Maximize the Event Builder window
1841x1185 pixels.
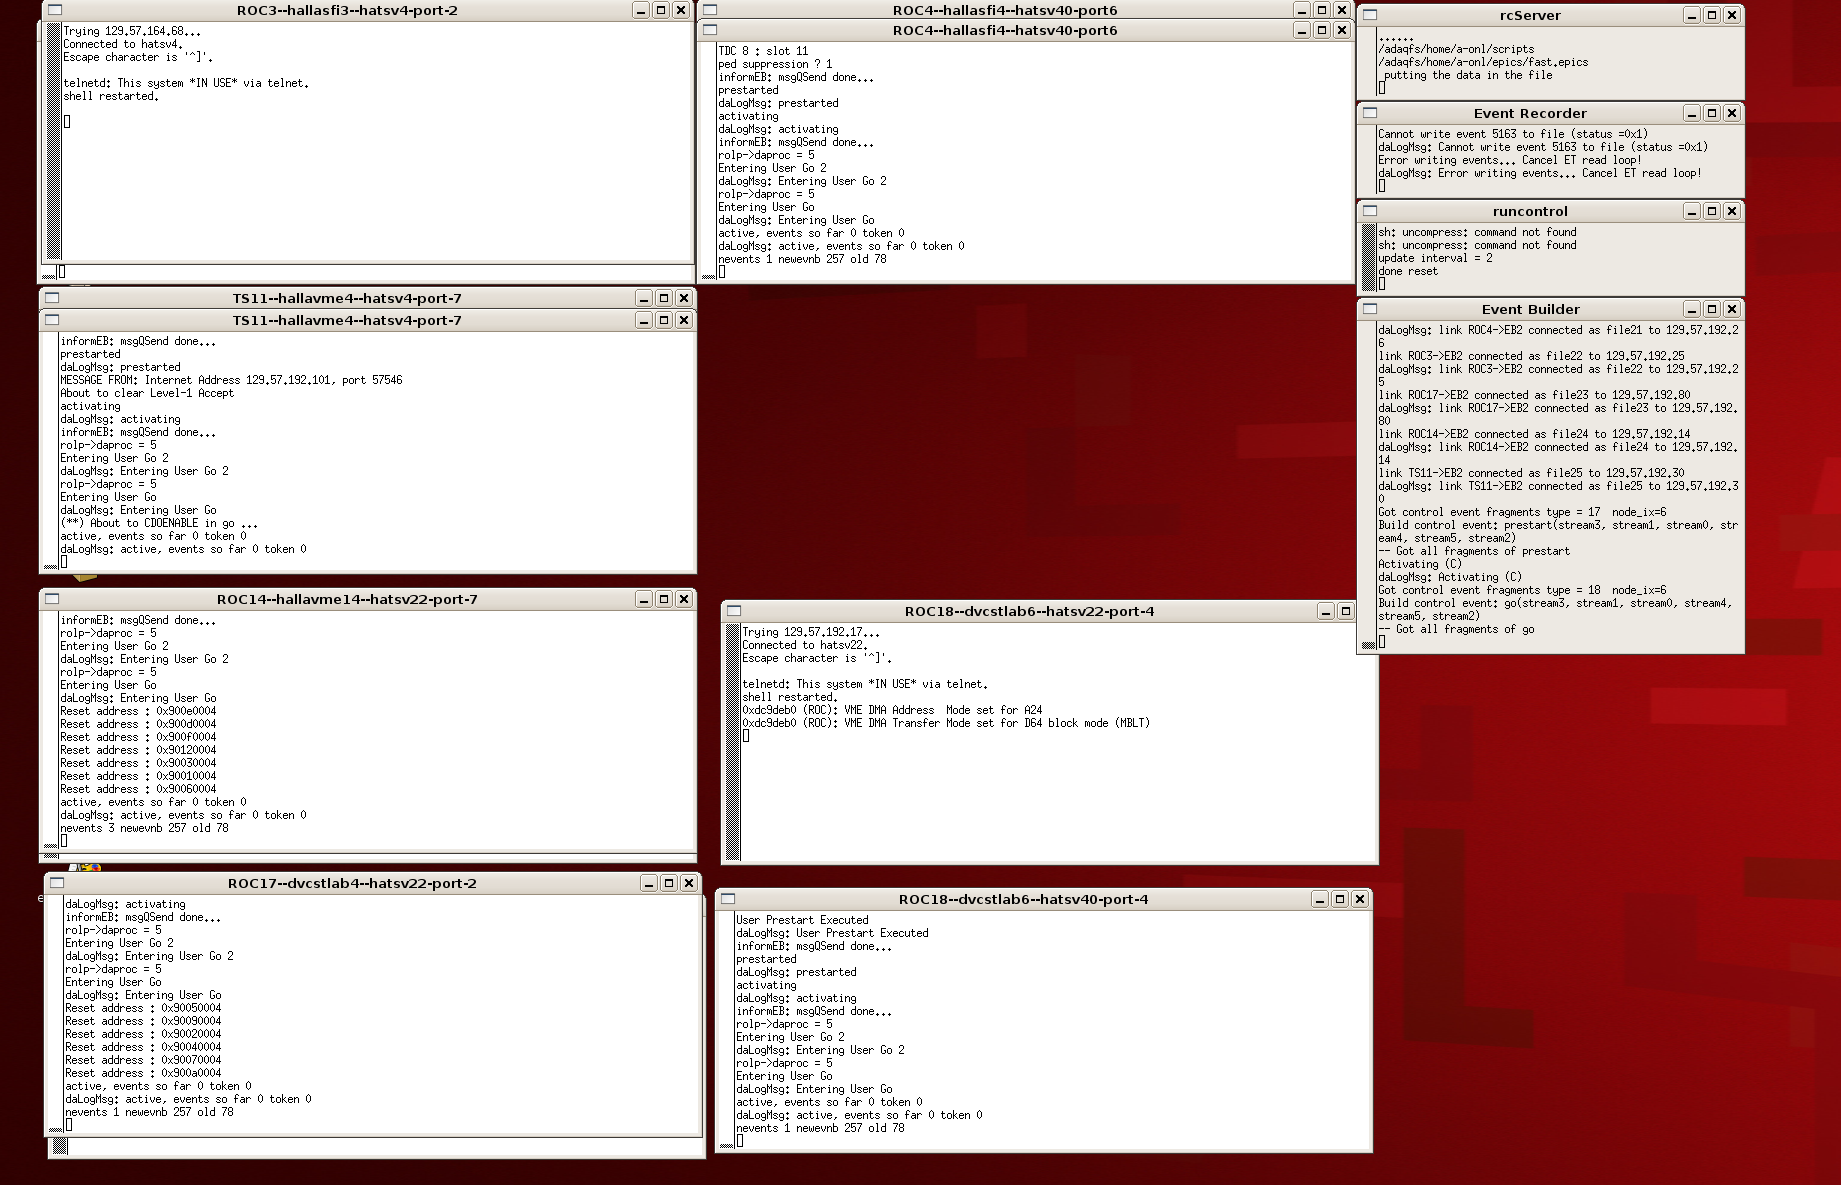(1712, 309)
